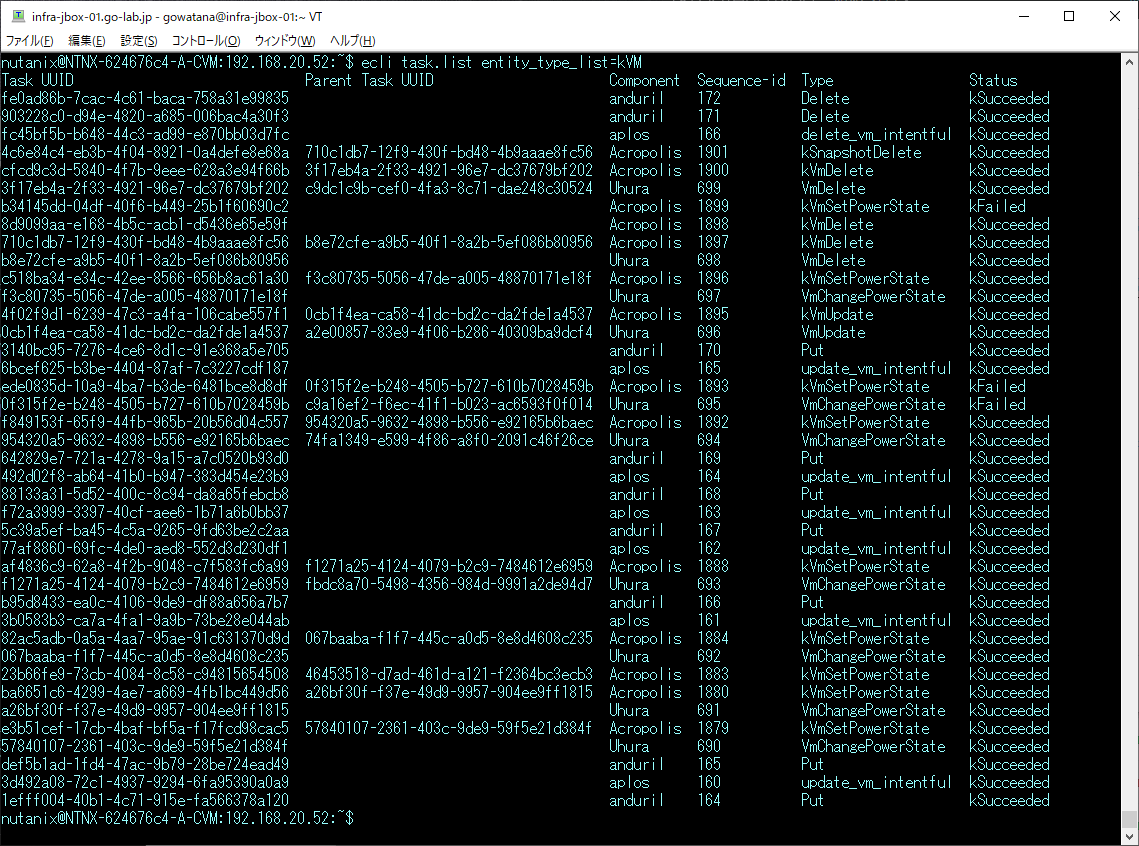Viewport: 1139px width, 846px height.
Task: Click the Tera Term icon in title bar
Action: tap(18, 16)
